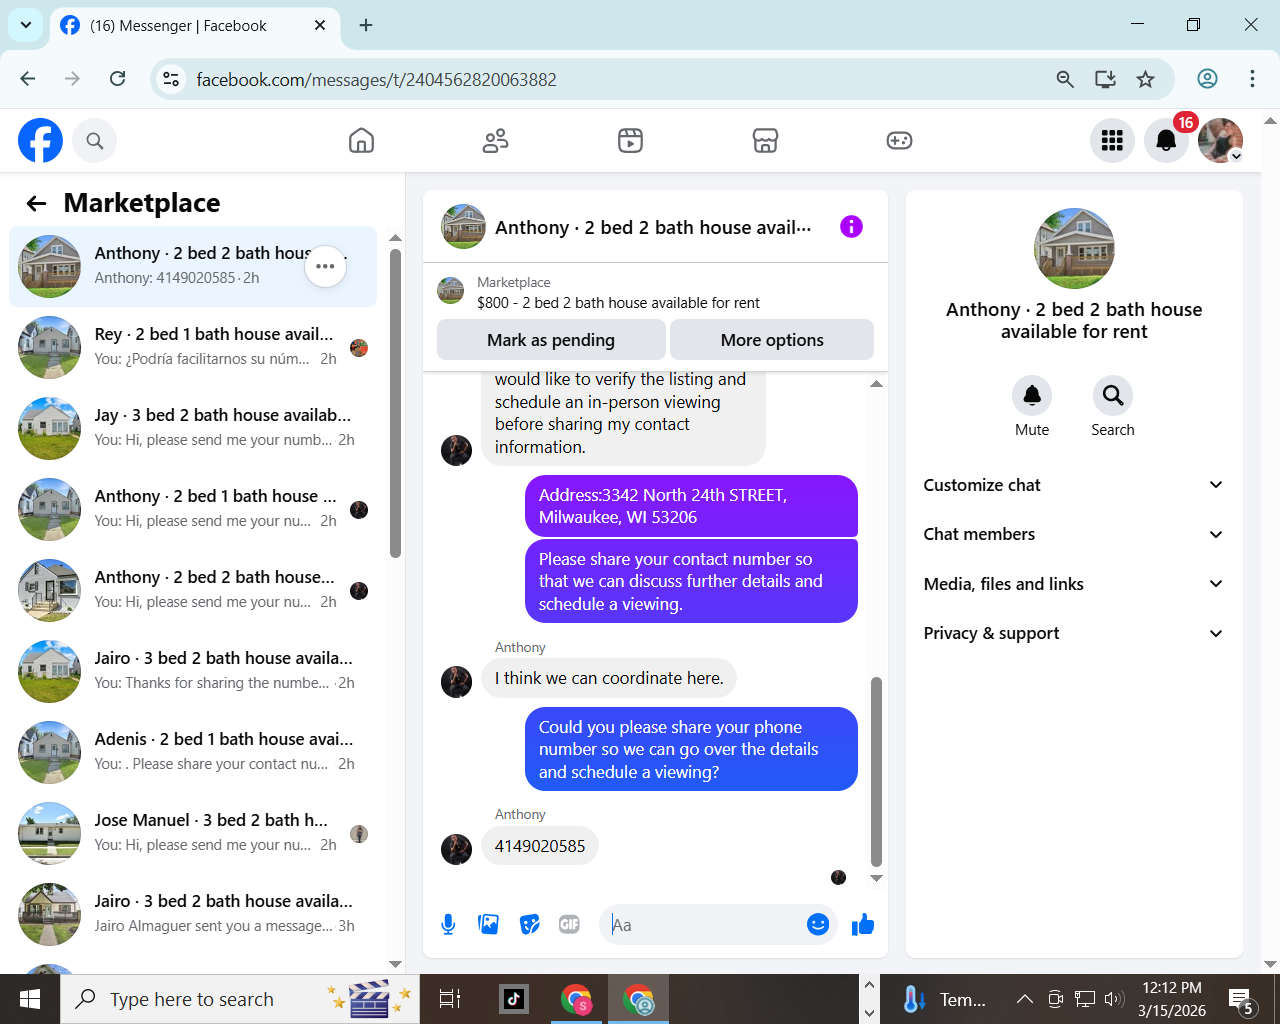Screen dimensions: 1280x1024
Task: Click the browser address bar URL
Action: tap(376, 79)
